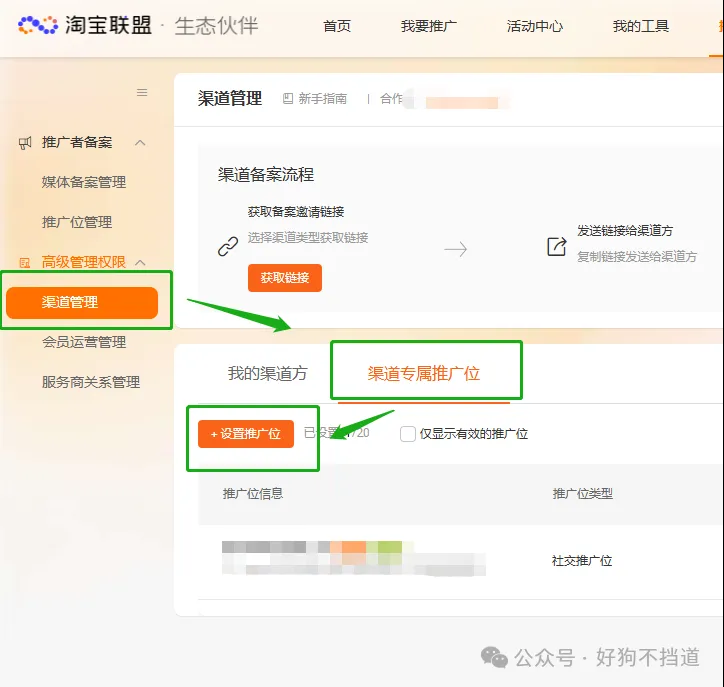Collapse the sidebar with the hamburger icon
Screen dimensions: 724x687
click(142, 92)
